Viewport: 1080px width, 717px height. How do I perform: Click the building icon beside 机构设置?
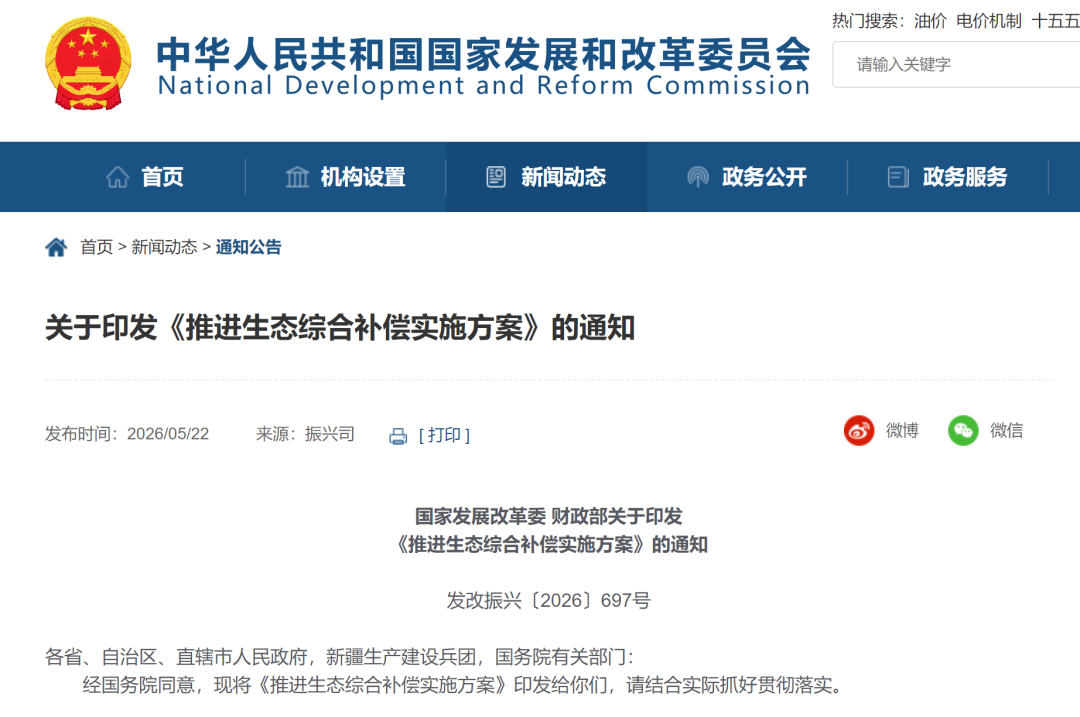point(297,177)
